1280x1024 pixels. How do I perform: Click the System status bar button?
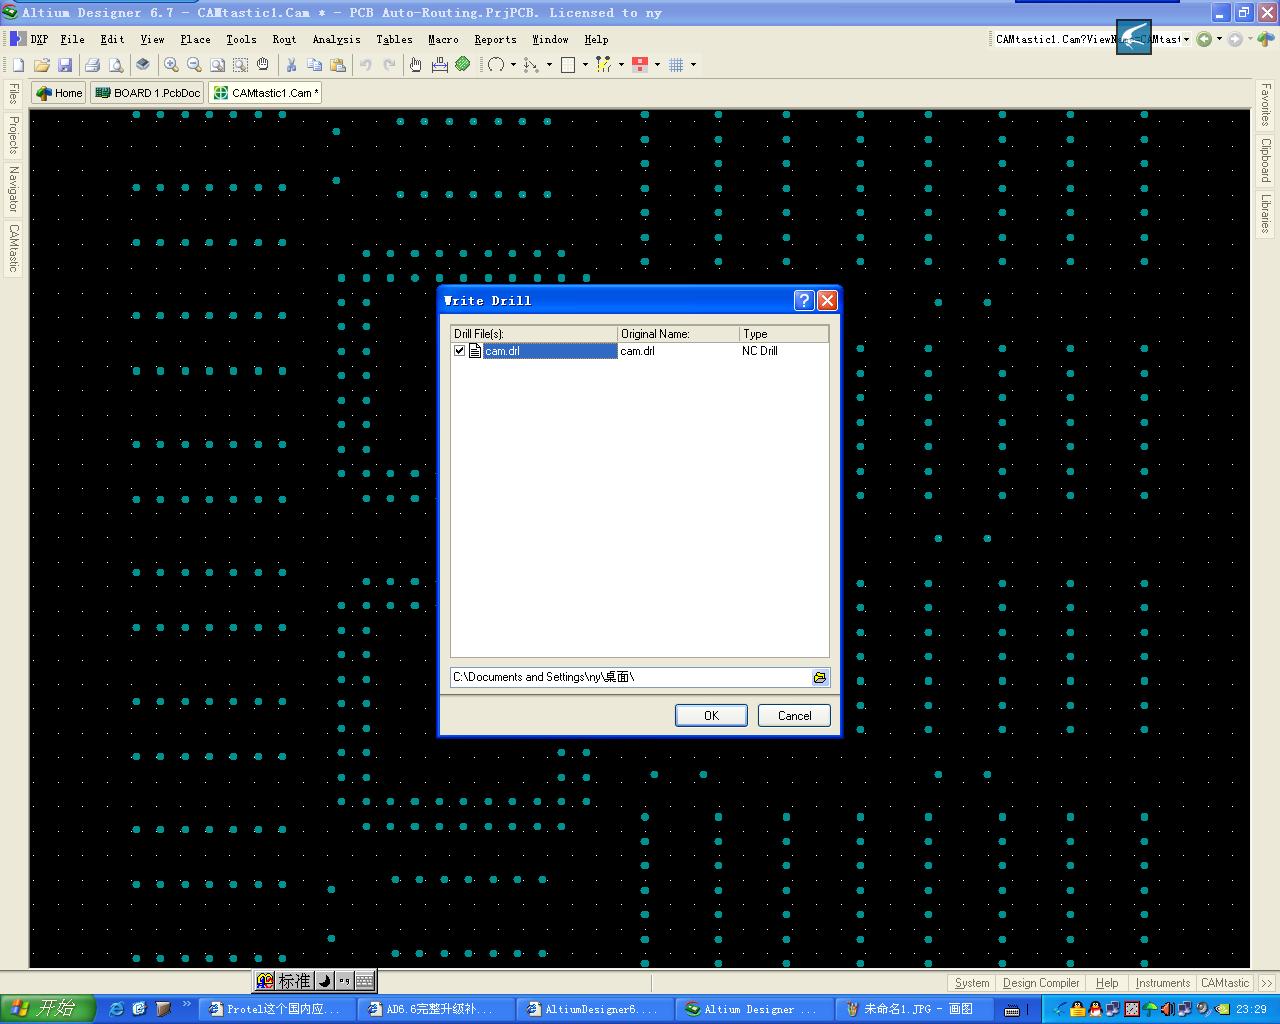(x=972, y=983)
